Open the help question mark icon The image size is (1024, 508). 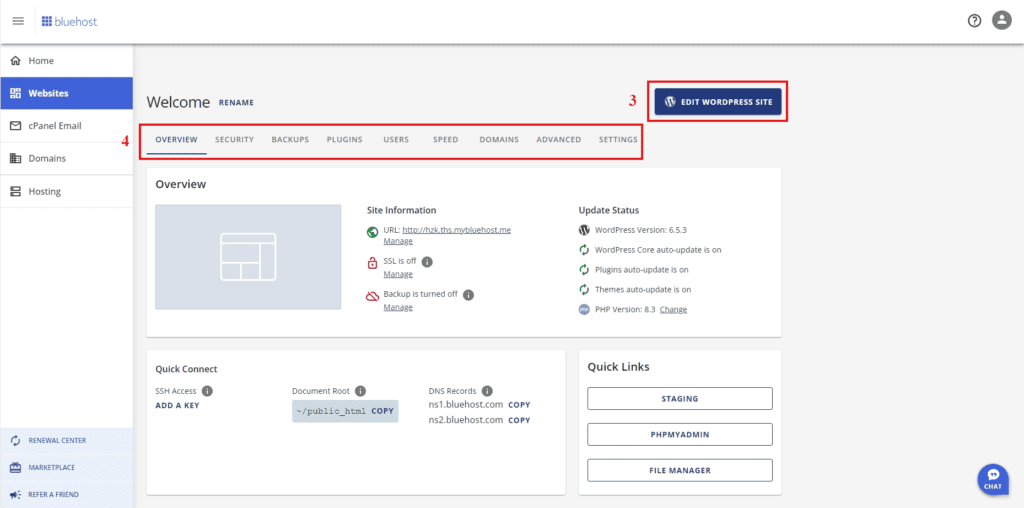tap(974, 21)
